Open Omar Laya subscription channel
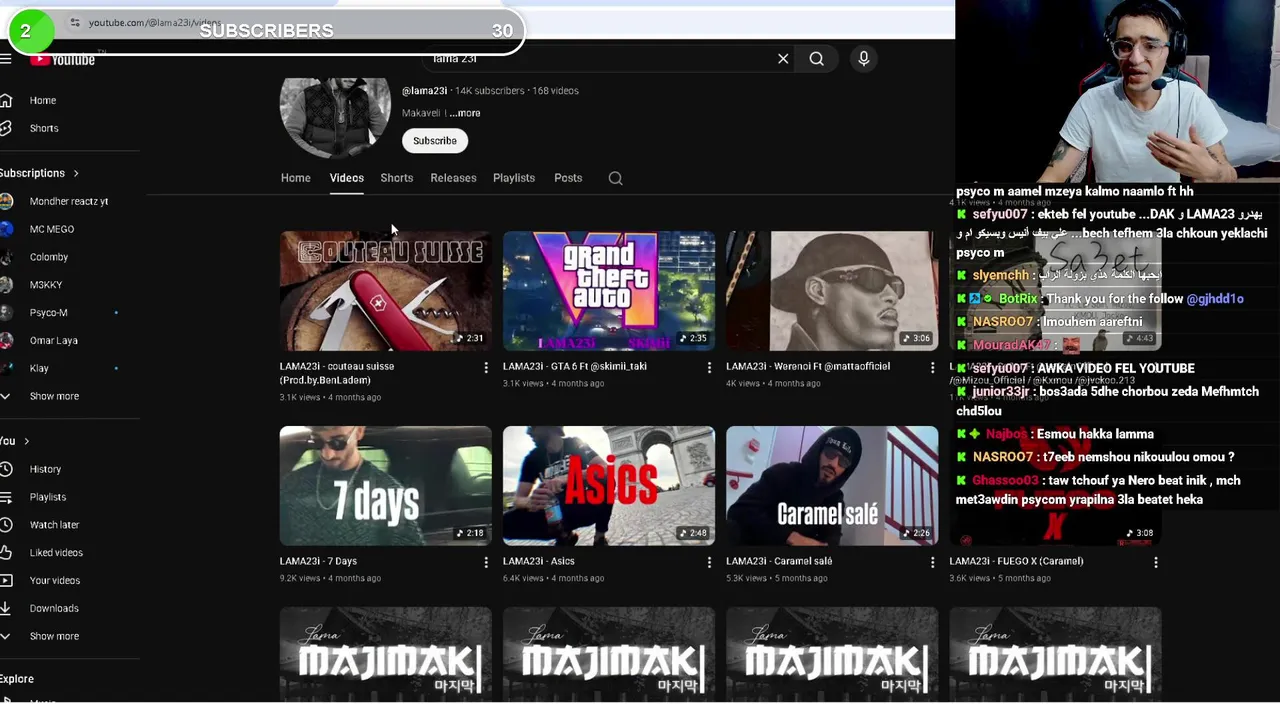The image size is (1280, 720). click(x=53, y=341)
